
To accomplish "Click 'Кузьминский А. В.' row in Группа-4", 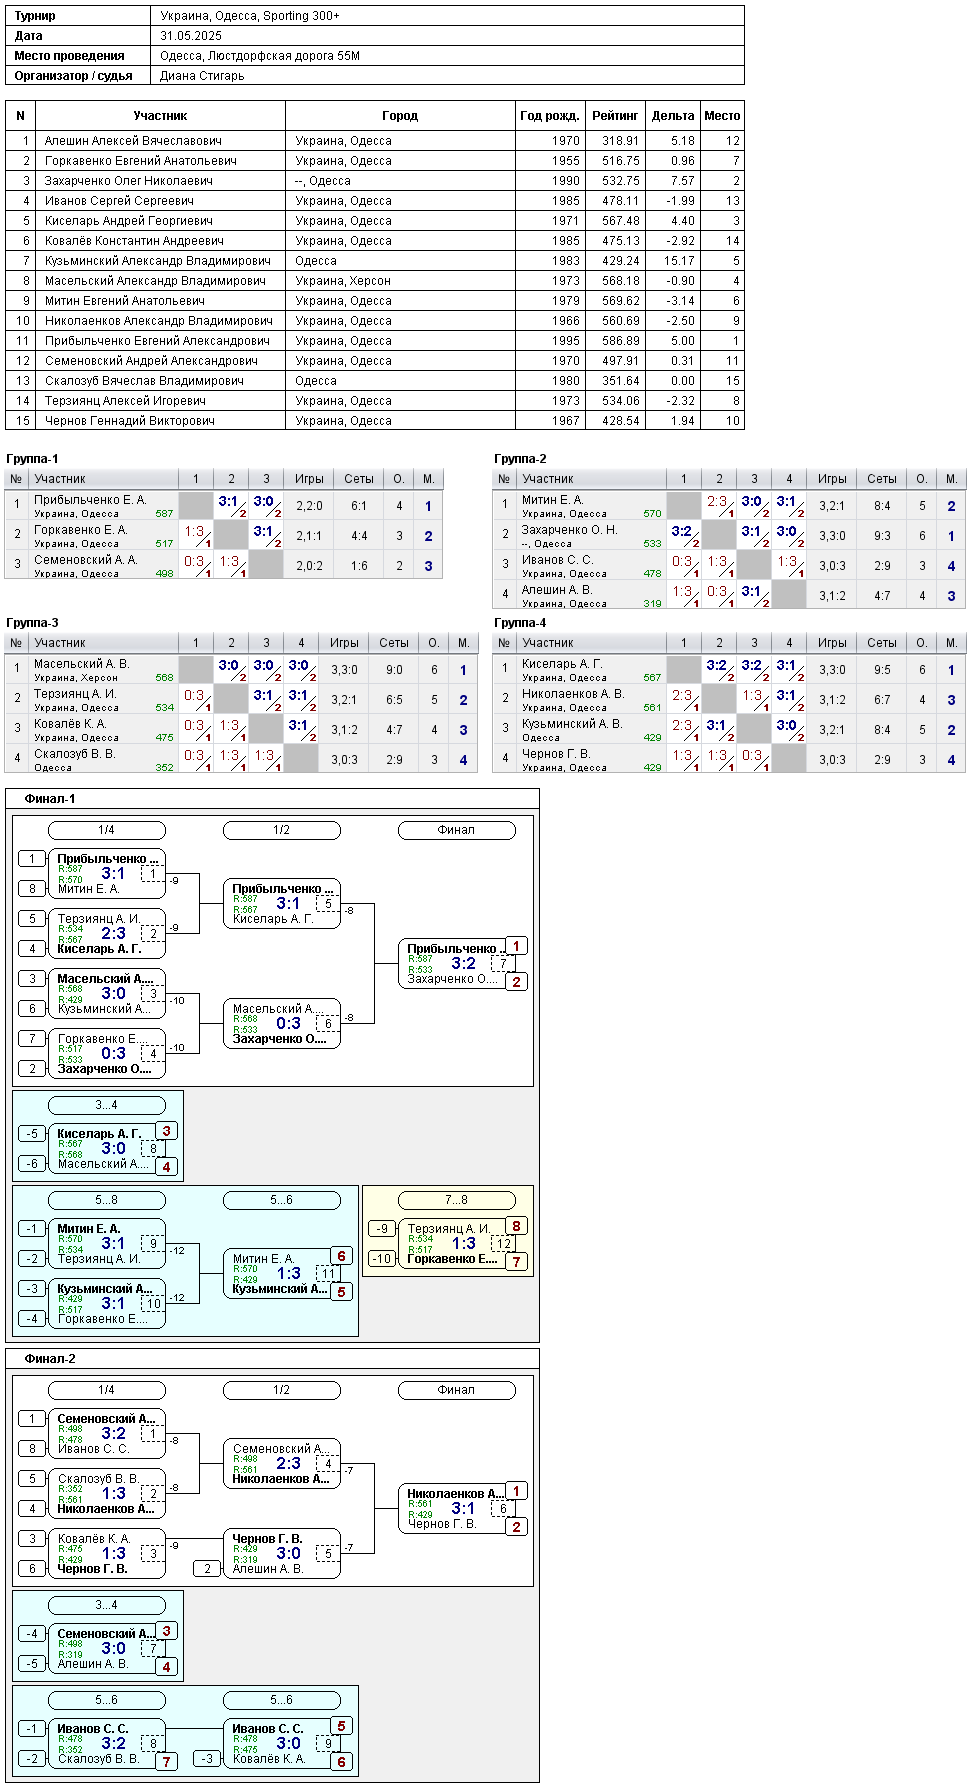I will pyautogui.click(x=729, y=730).
